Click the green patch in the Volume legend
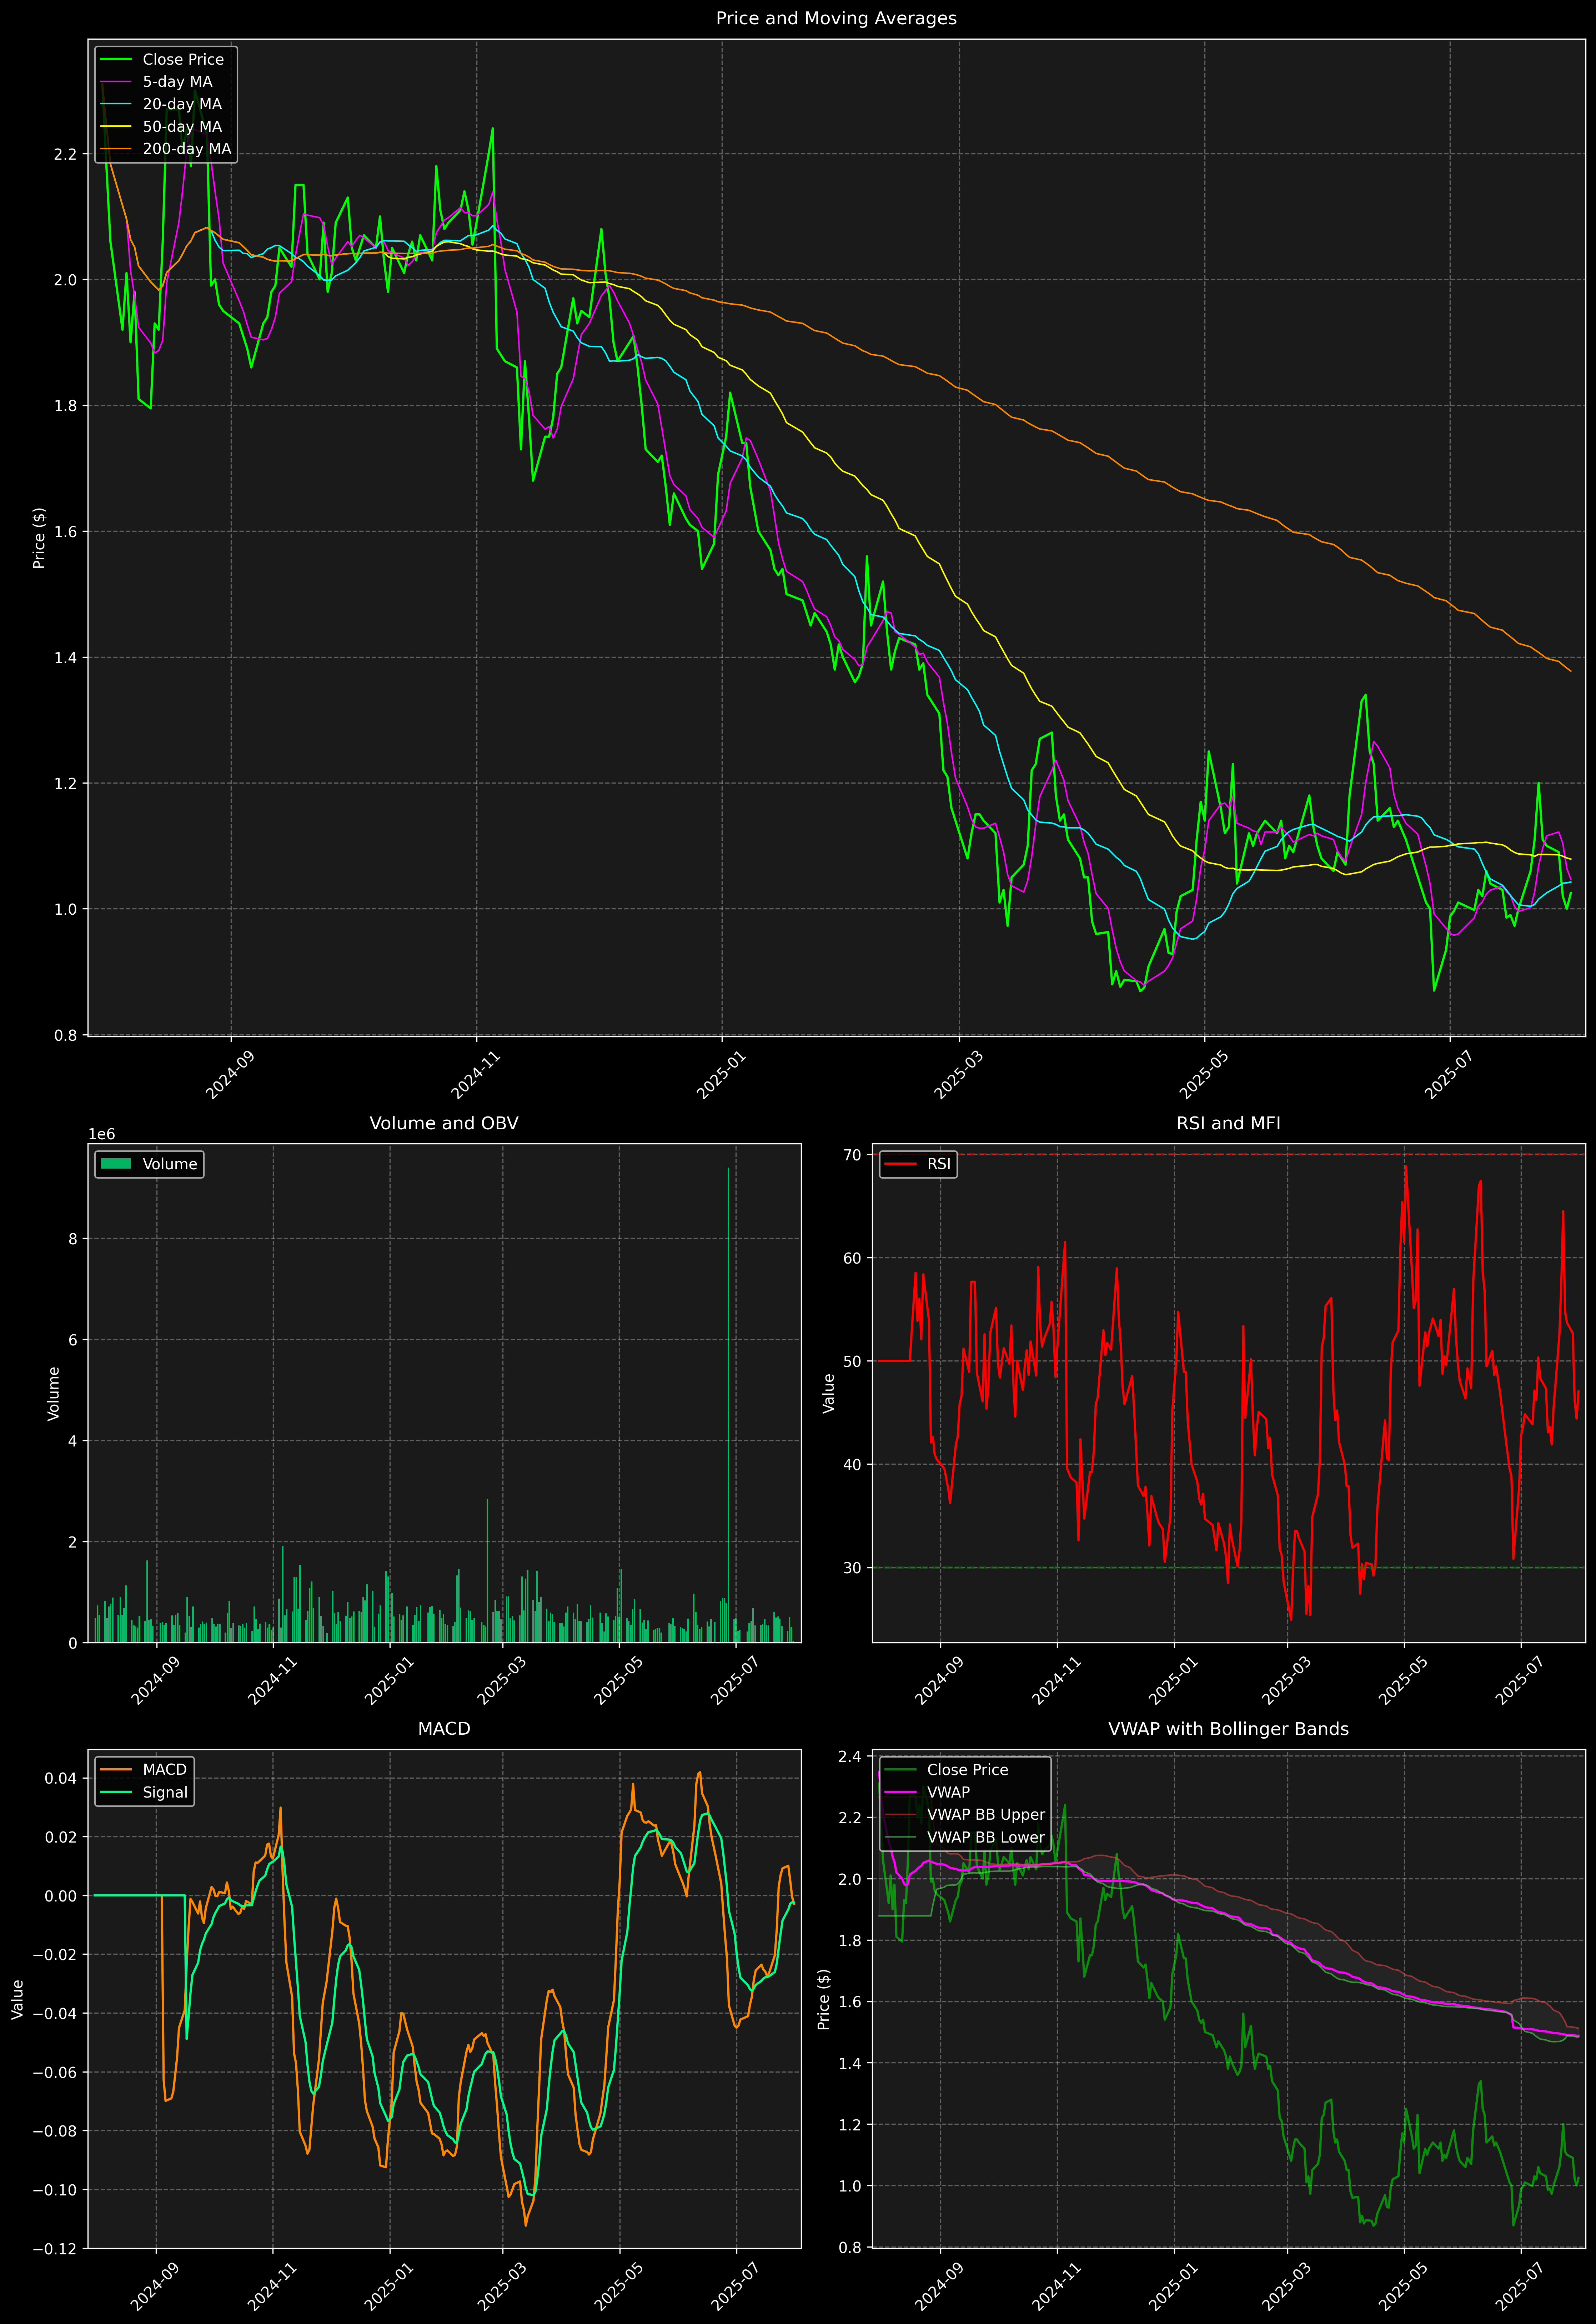The image size is (1596, 2324). point(116,1164)
